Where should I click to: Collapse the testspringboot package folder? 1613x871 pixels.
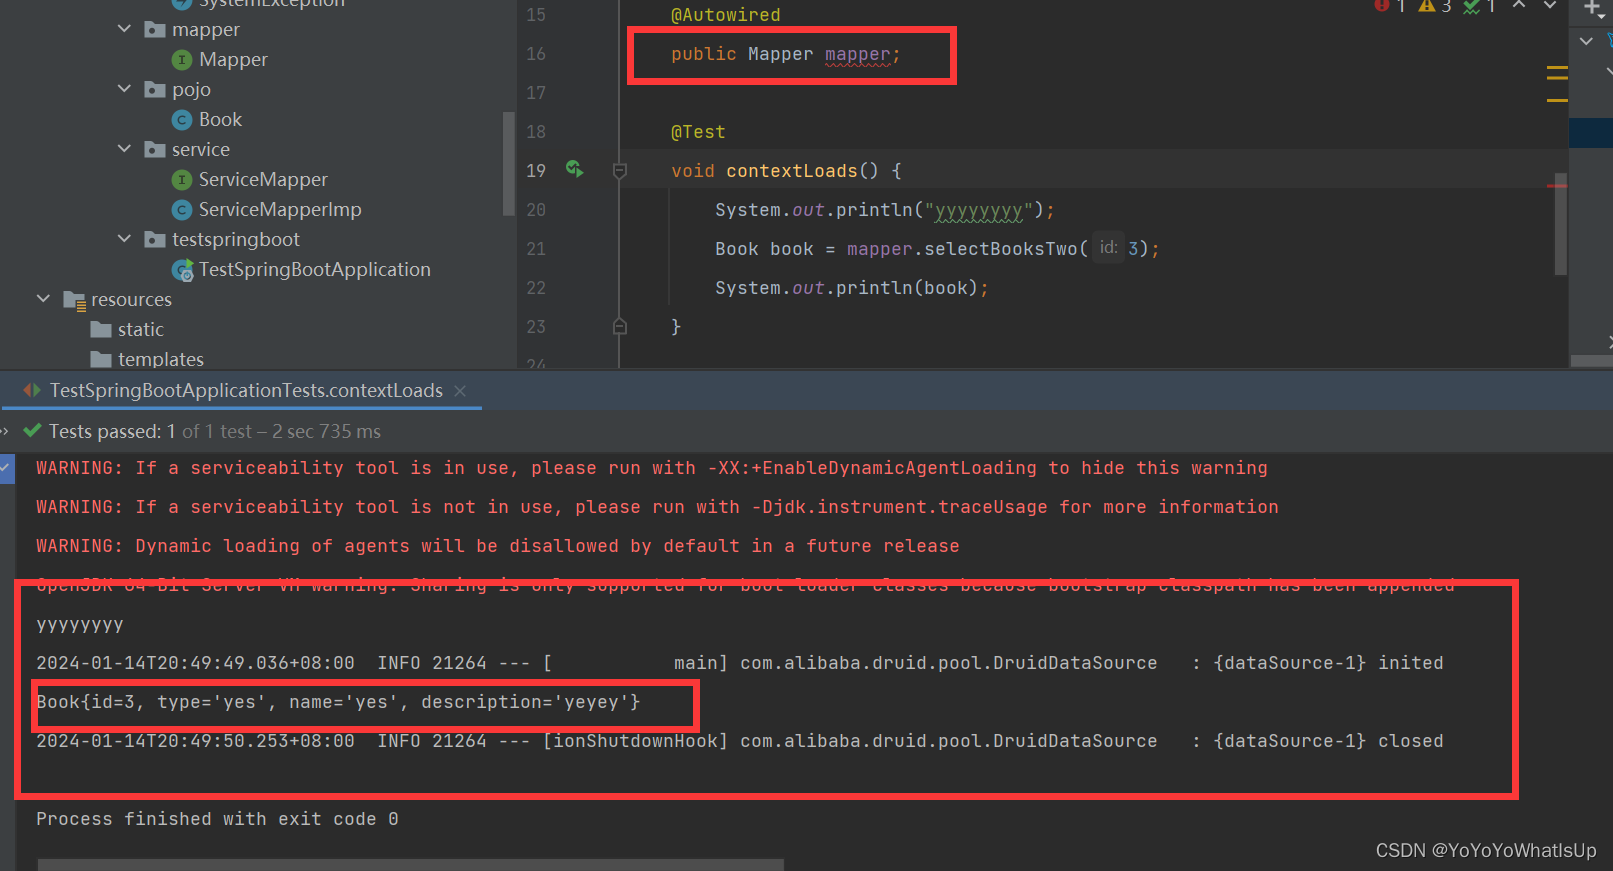click(x=124, y=239)
